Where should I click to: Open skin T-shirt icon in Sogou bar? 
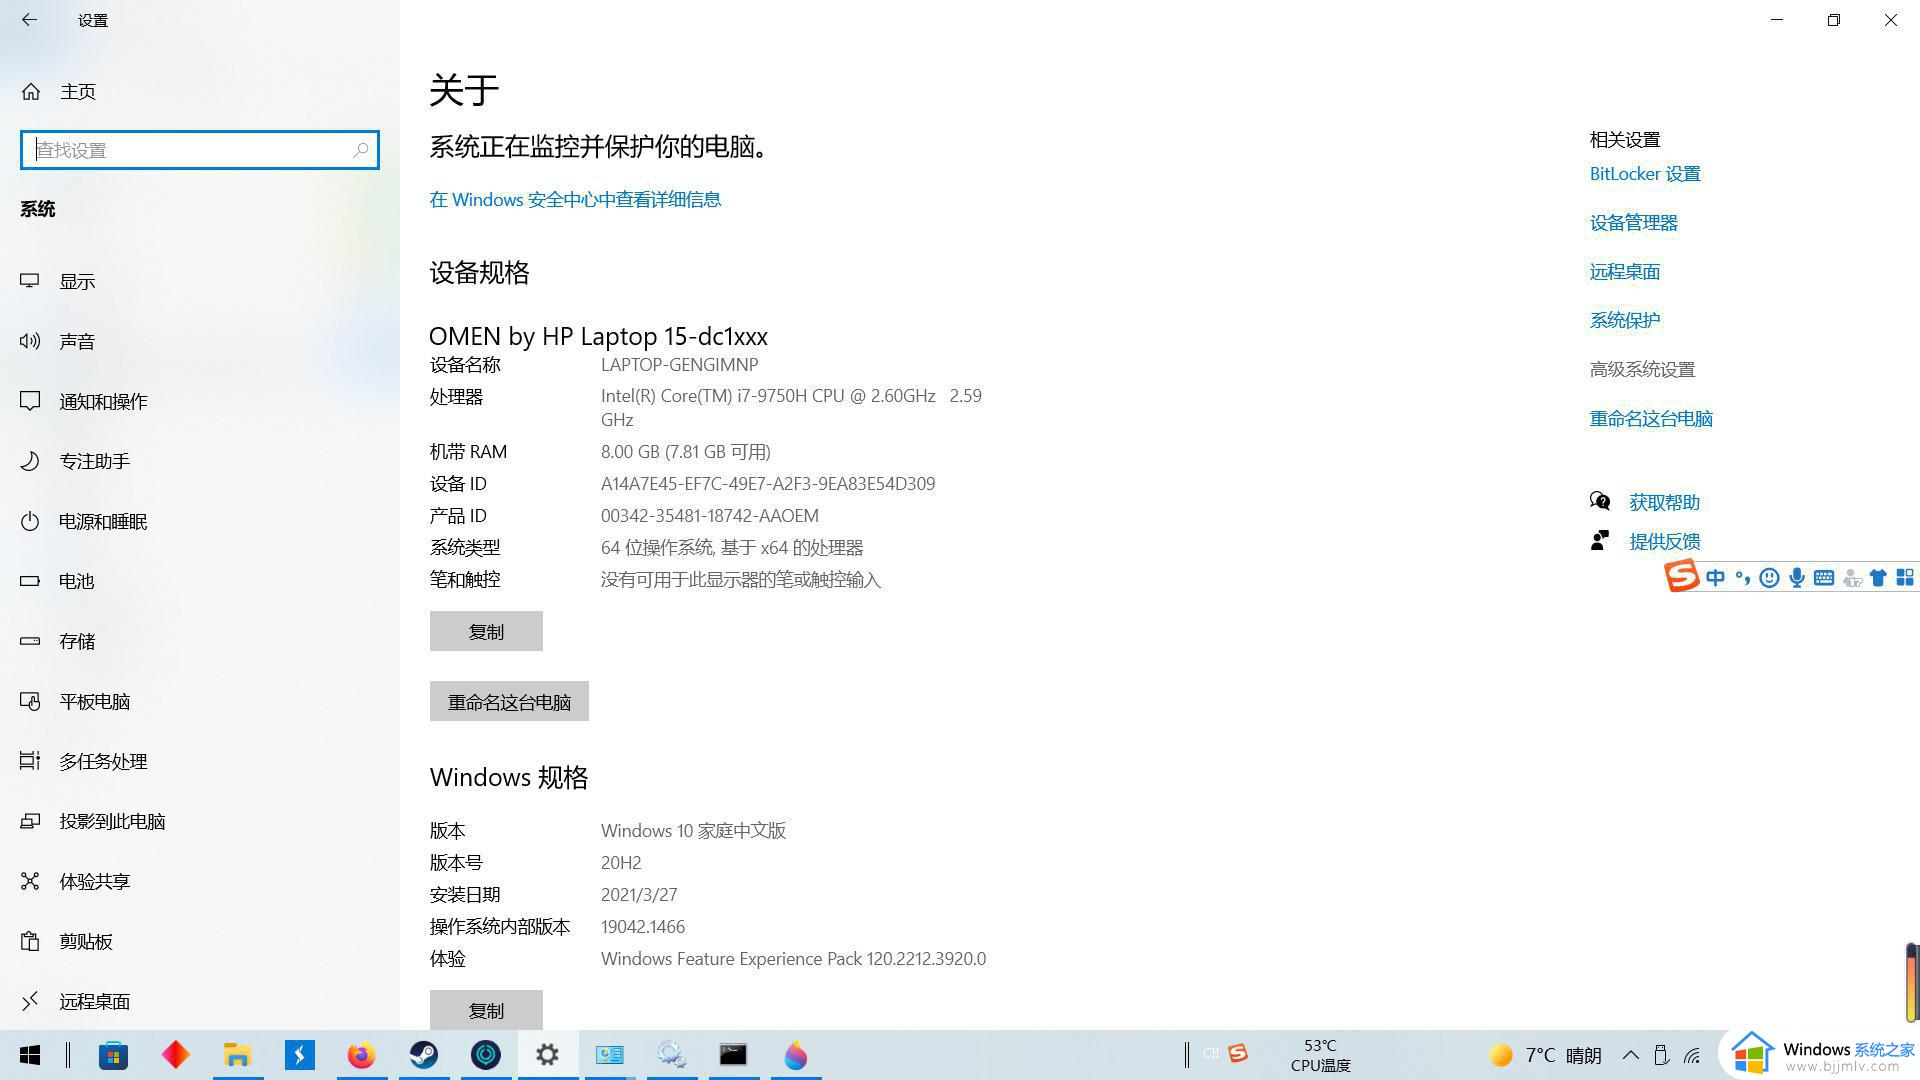click(1878, 578)
